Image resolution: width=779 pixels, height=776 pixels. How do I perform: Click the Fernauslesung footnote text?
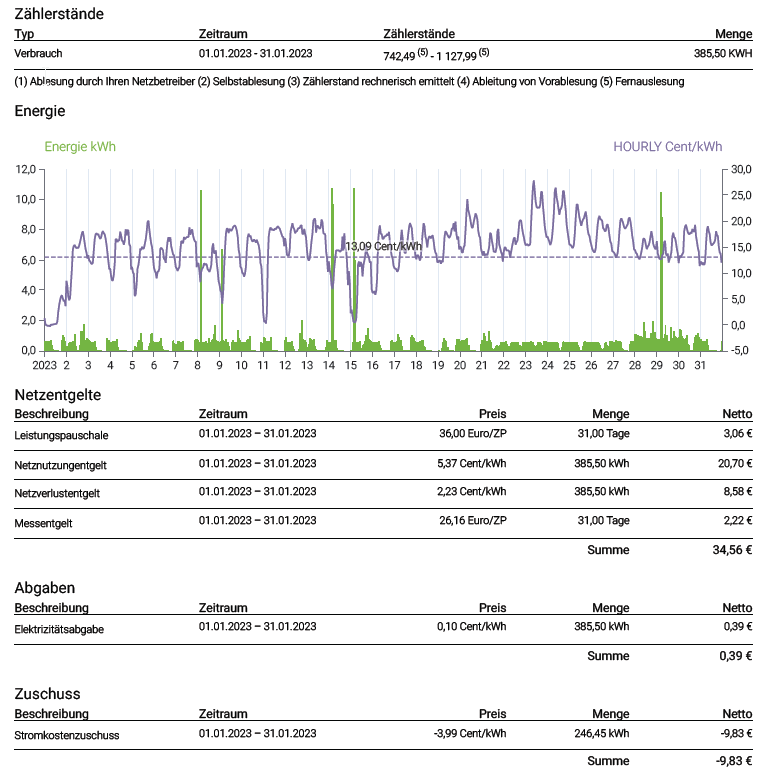[644, 81]
